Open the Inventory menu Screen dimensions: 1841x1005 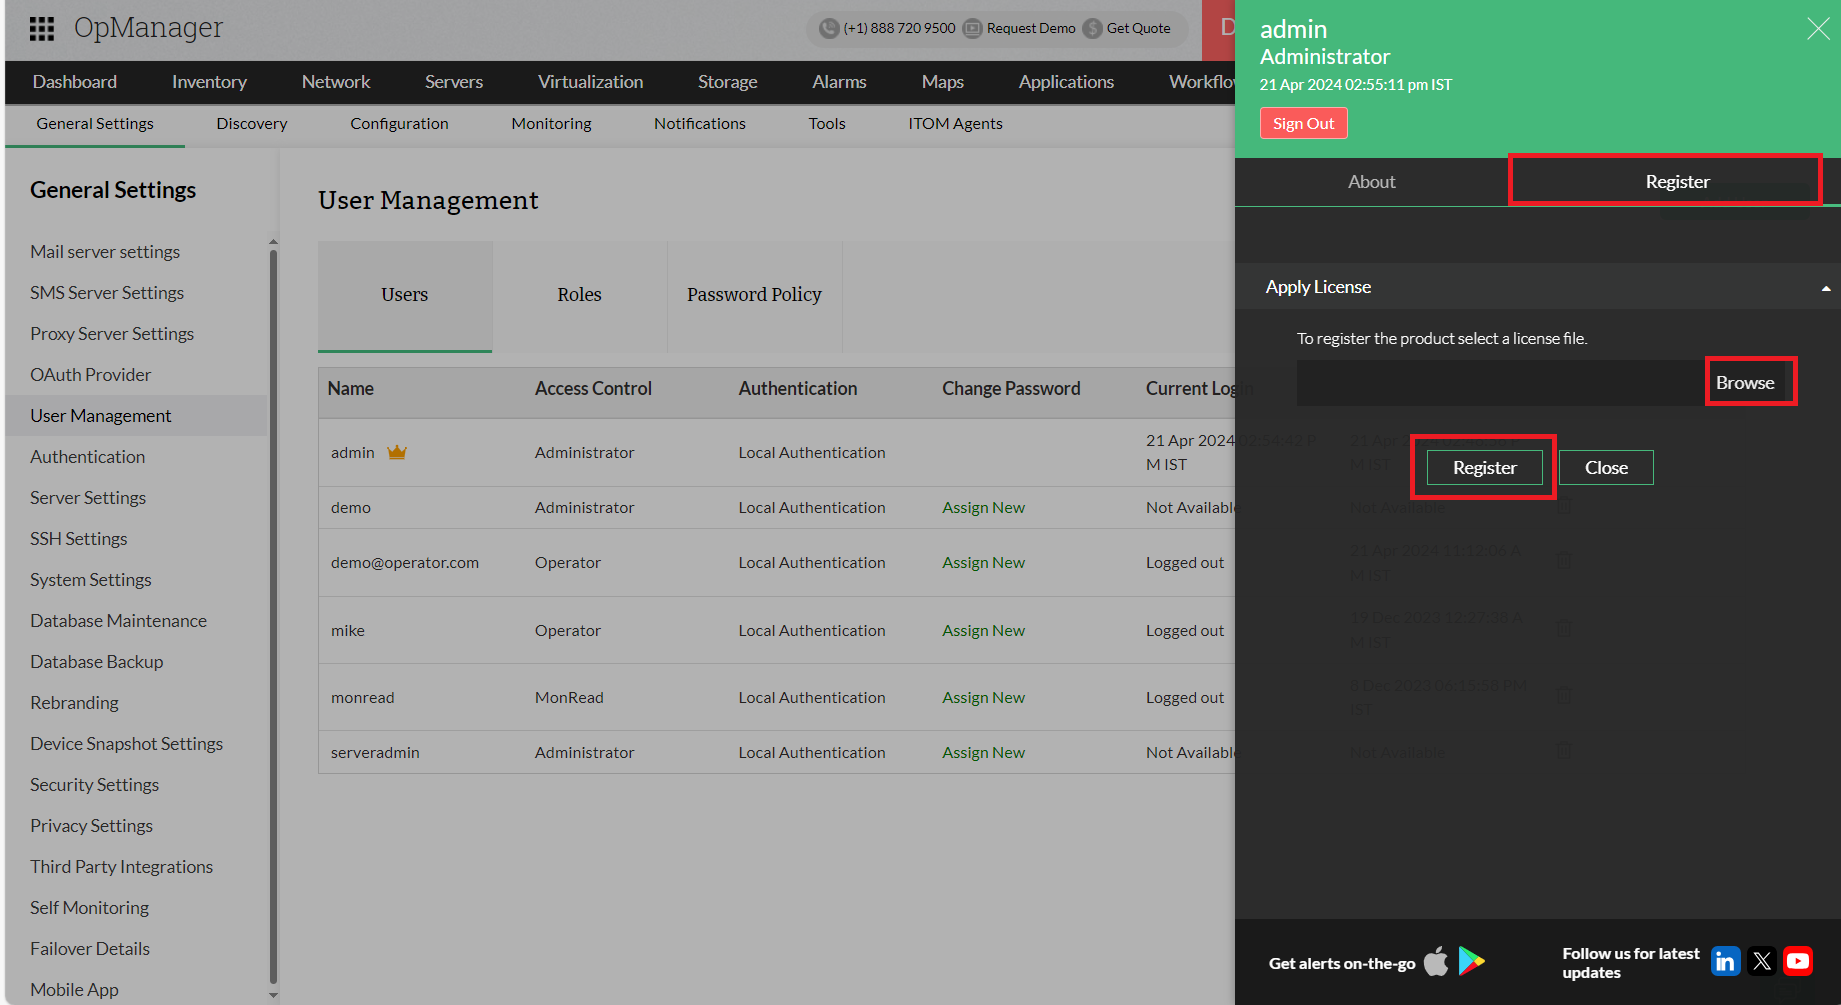click(209, 82)
